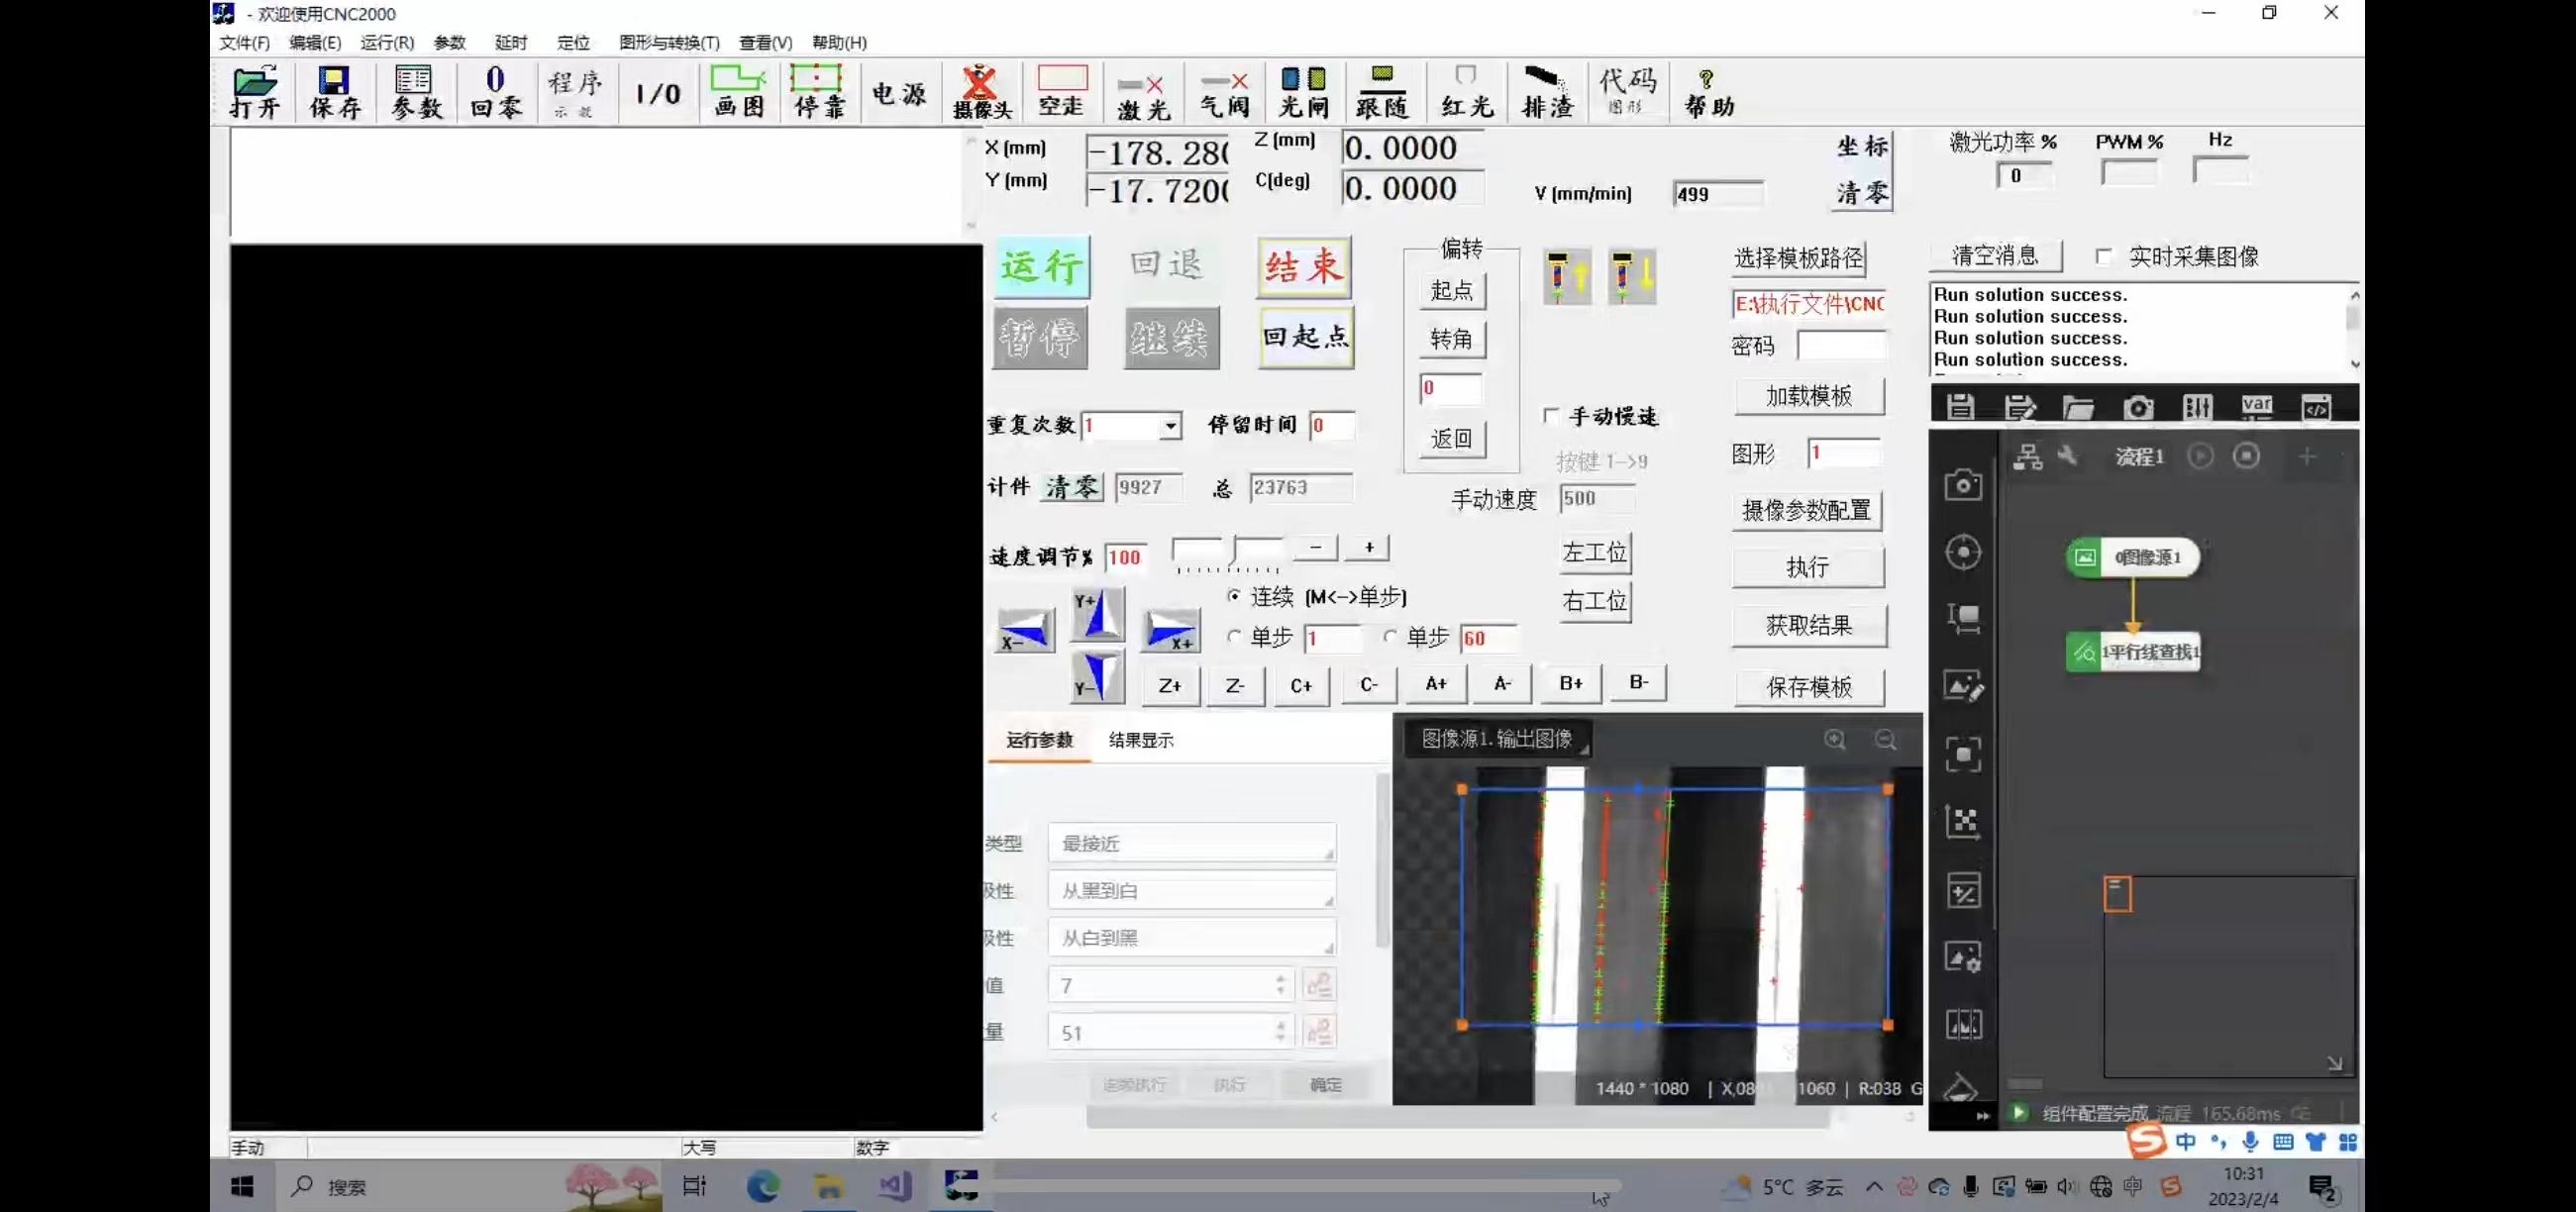Enable 实时采集图像 checkbox
Viewport: 2576px width, 1212px height.
click(2104, 257)
